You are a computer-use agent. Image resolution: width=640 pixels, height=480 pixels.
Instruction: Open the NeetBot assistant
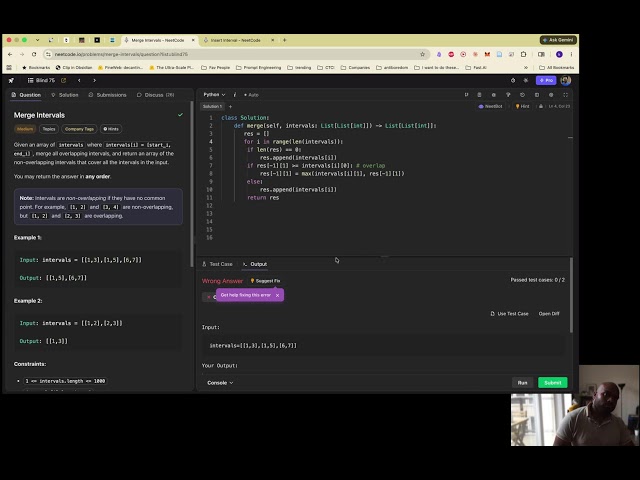click(490, 106)
